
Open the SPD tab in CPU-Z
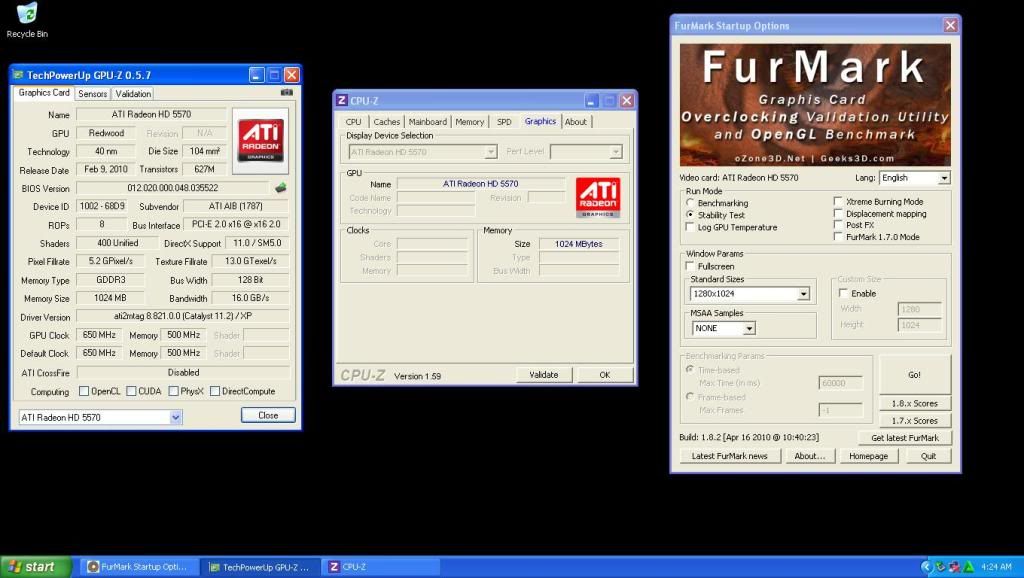[x=504, y=121]
